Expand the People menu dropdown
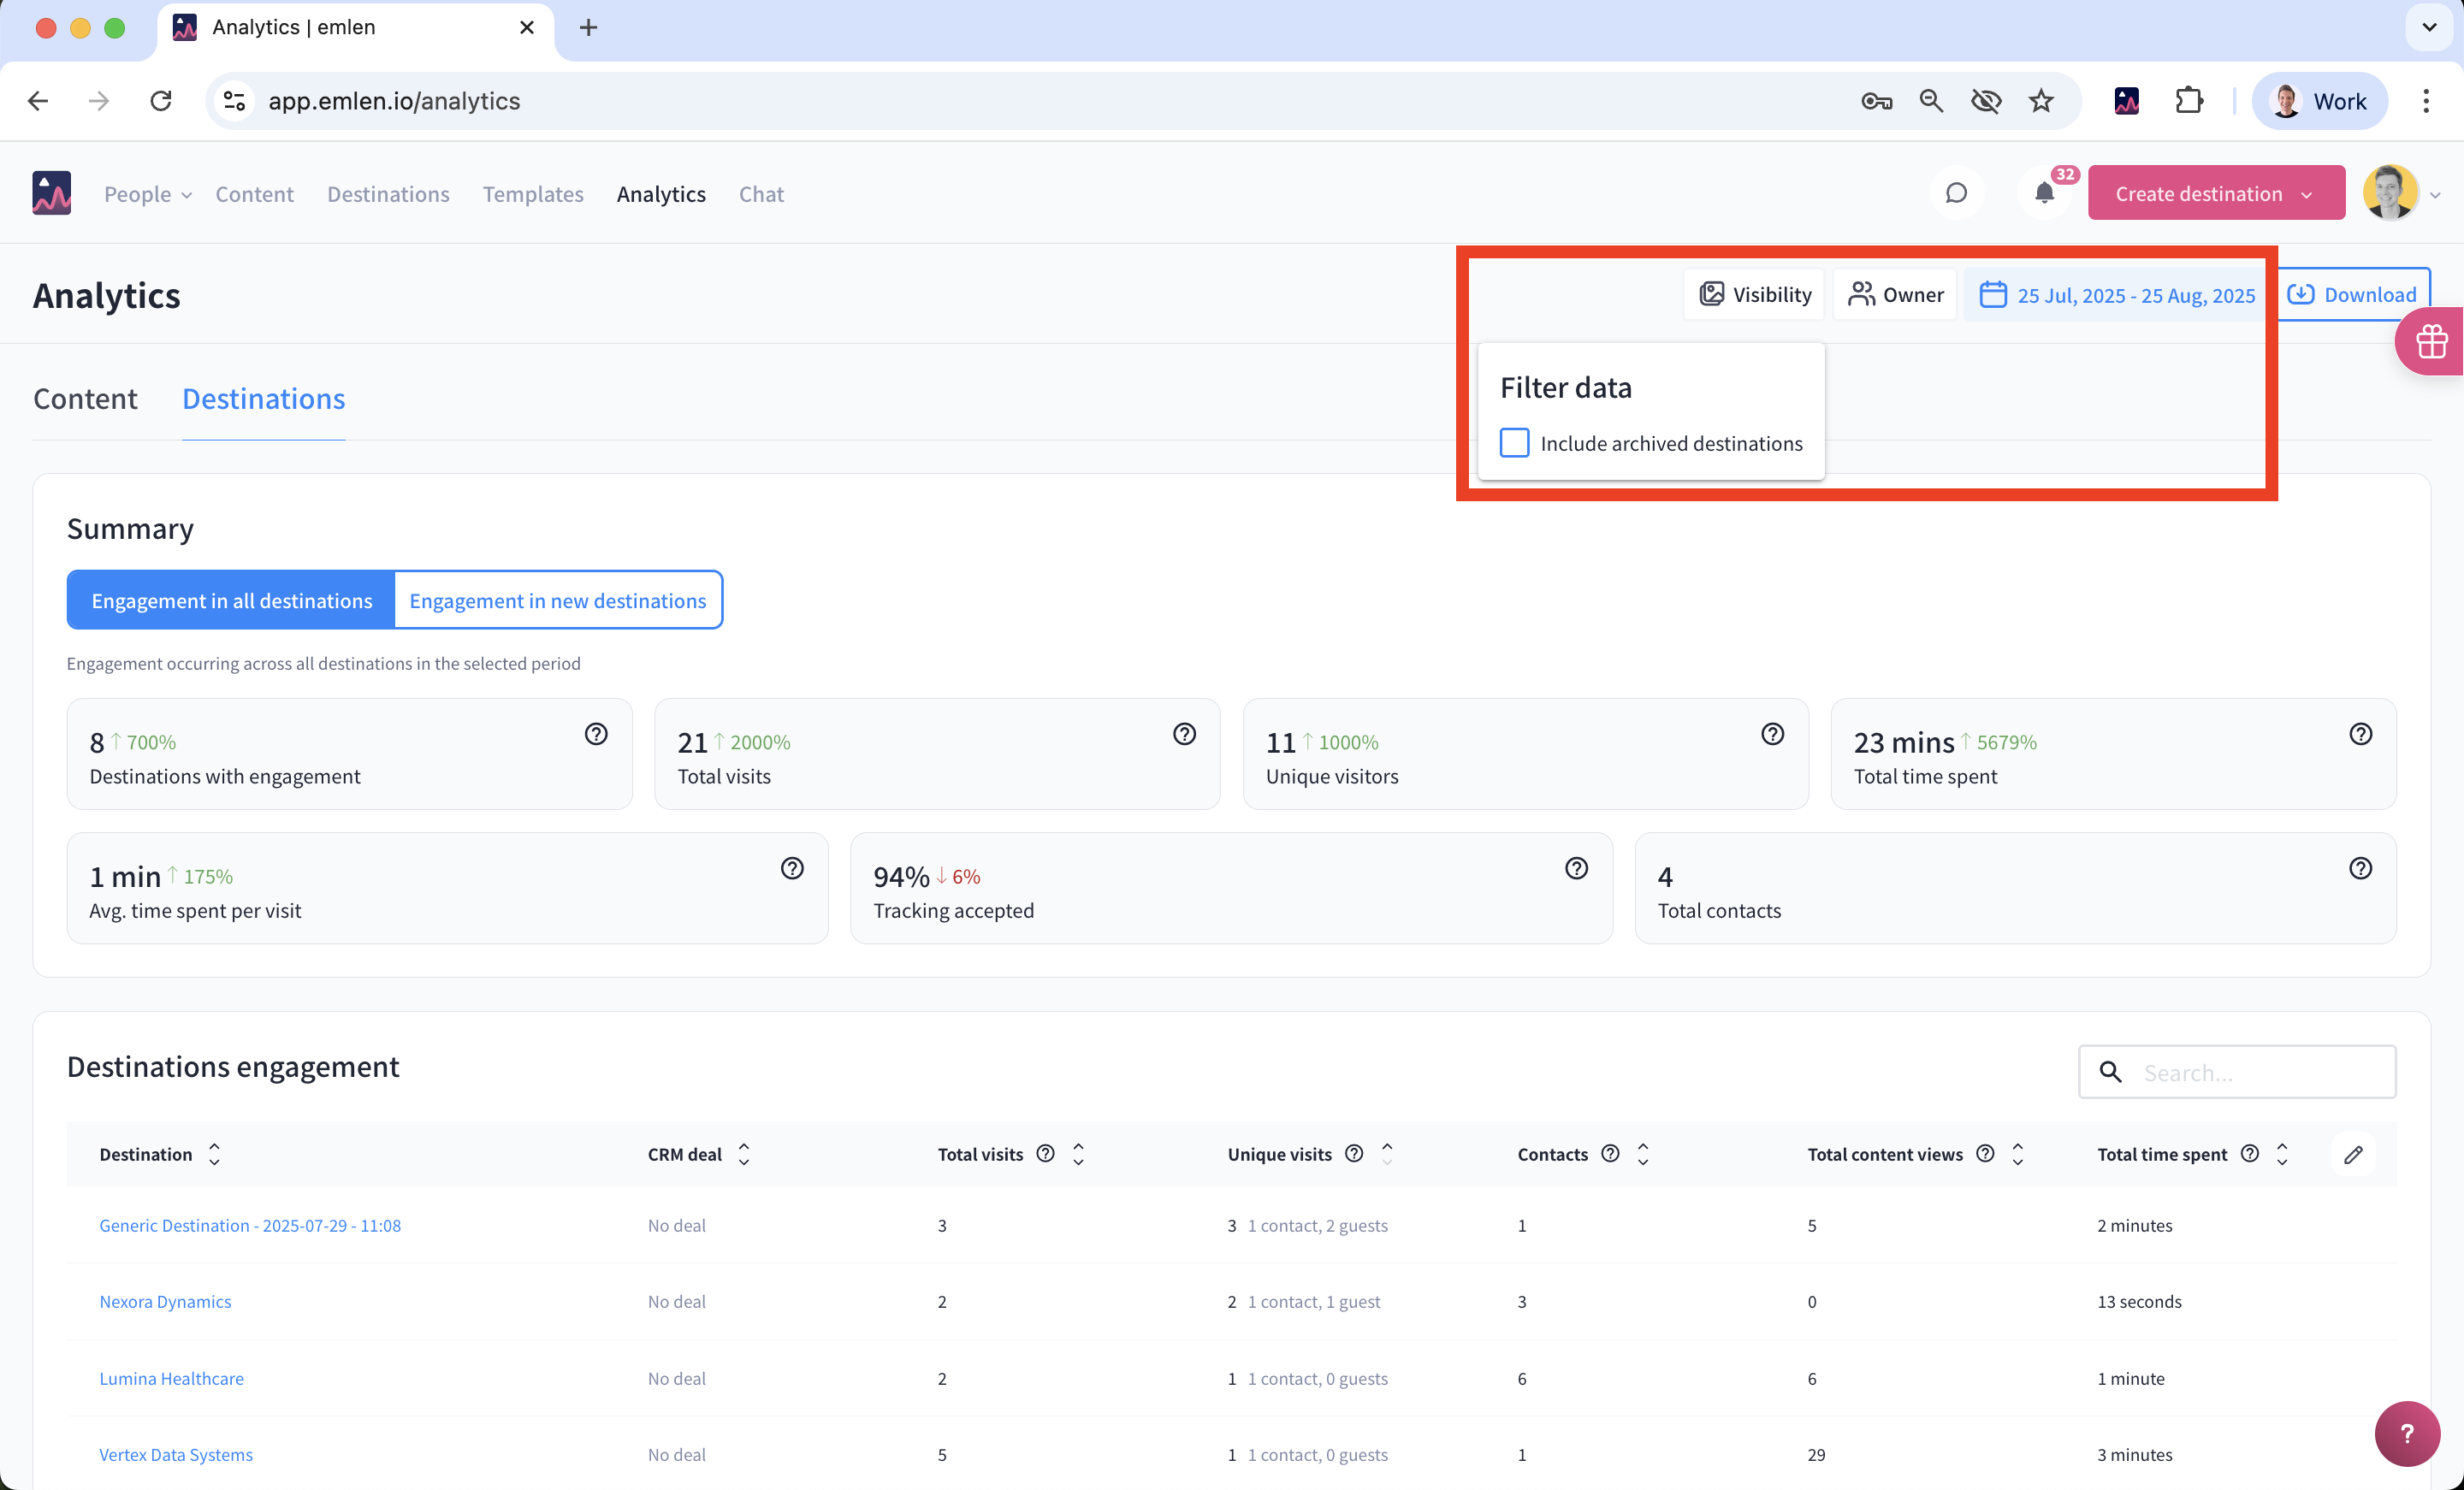 [147, 194]
